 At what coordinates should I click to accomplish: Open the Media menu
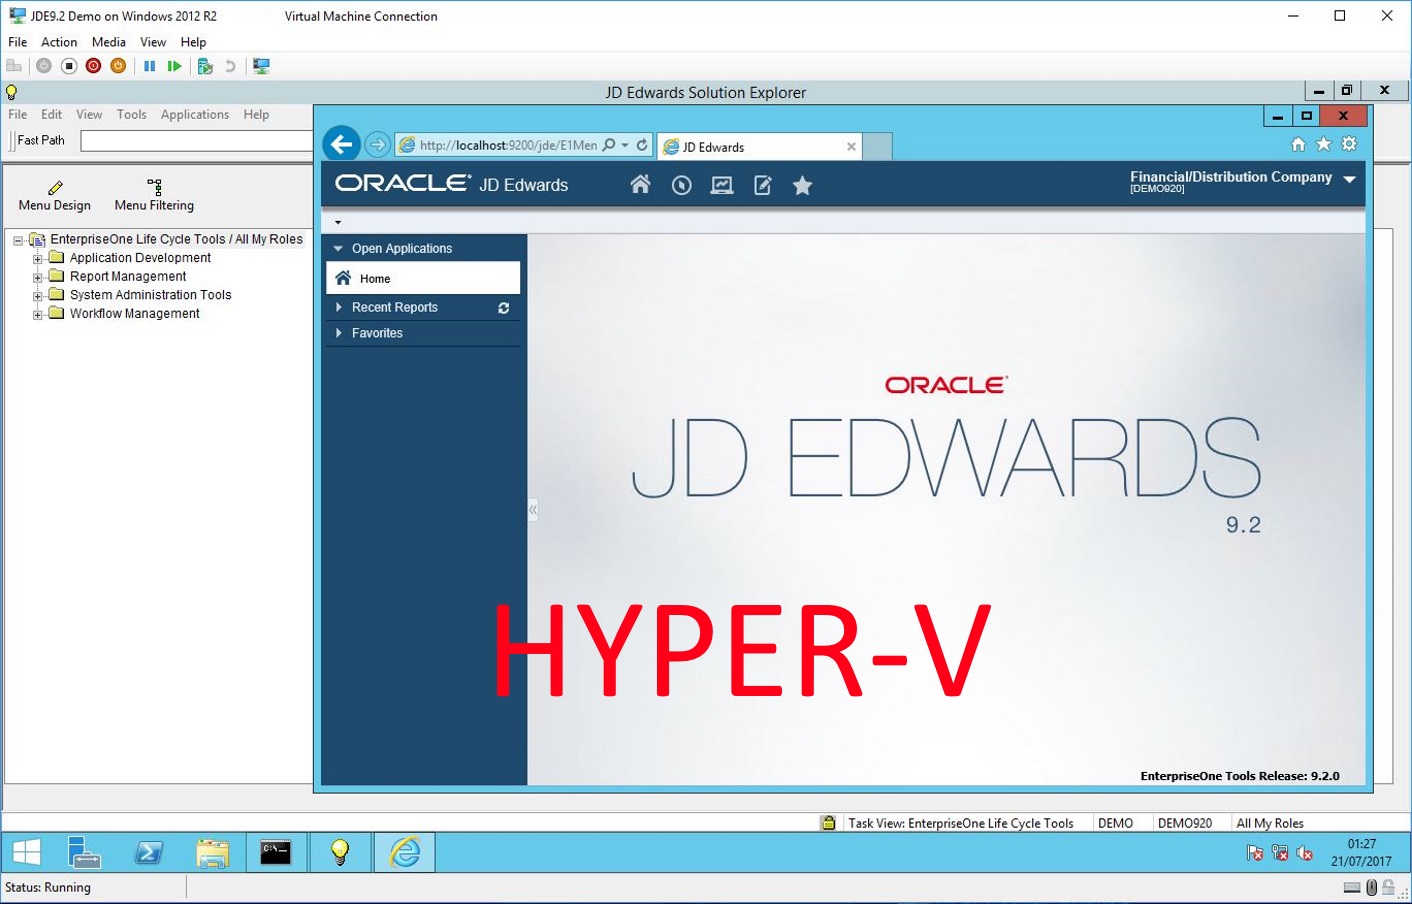coord(108,42)
